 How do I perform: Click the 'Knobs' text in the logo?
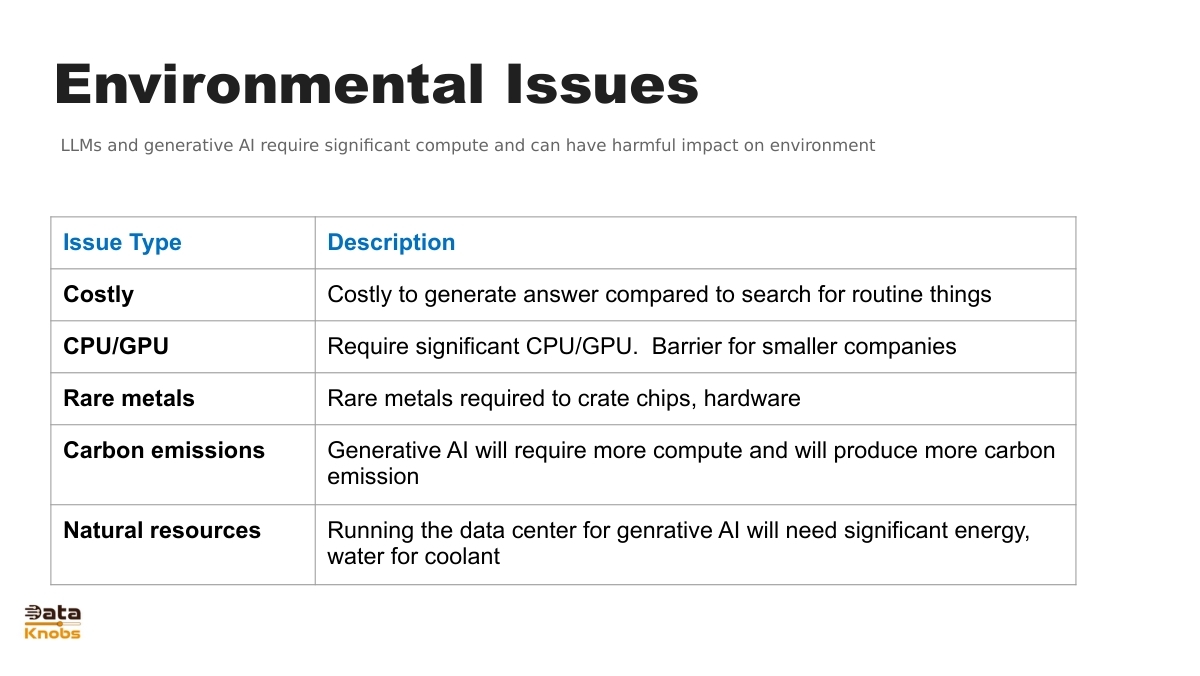(x=52, y=633)
